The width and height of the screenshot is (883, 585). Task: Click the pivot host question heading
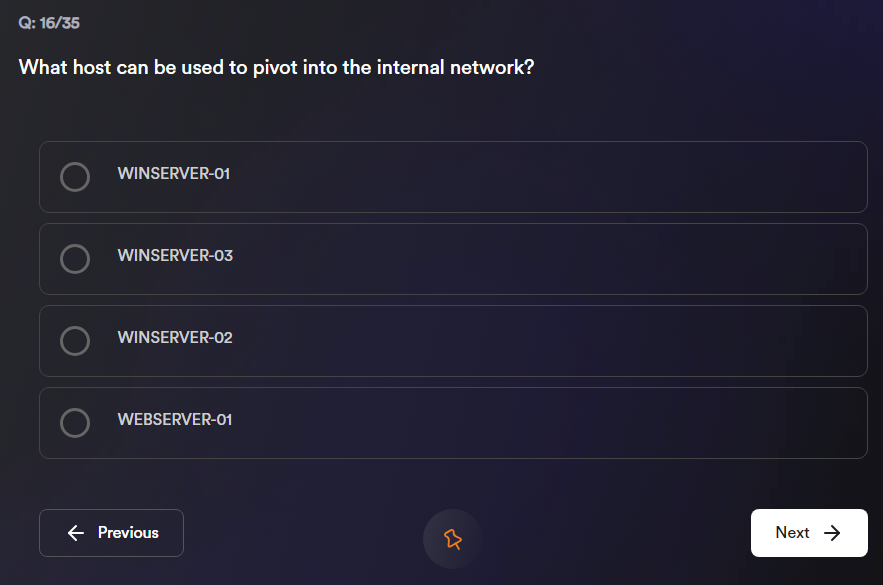(x=276, y=68)
